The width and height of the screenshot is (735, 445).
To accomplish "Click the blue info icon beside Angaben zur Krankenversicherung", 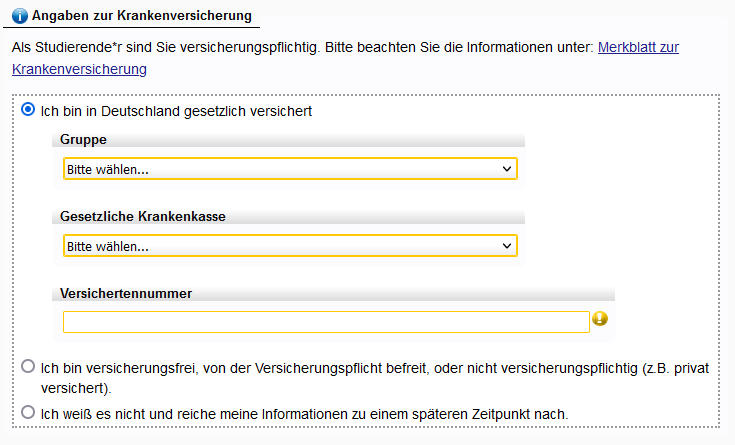I will tap(20, 16).
